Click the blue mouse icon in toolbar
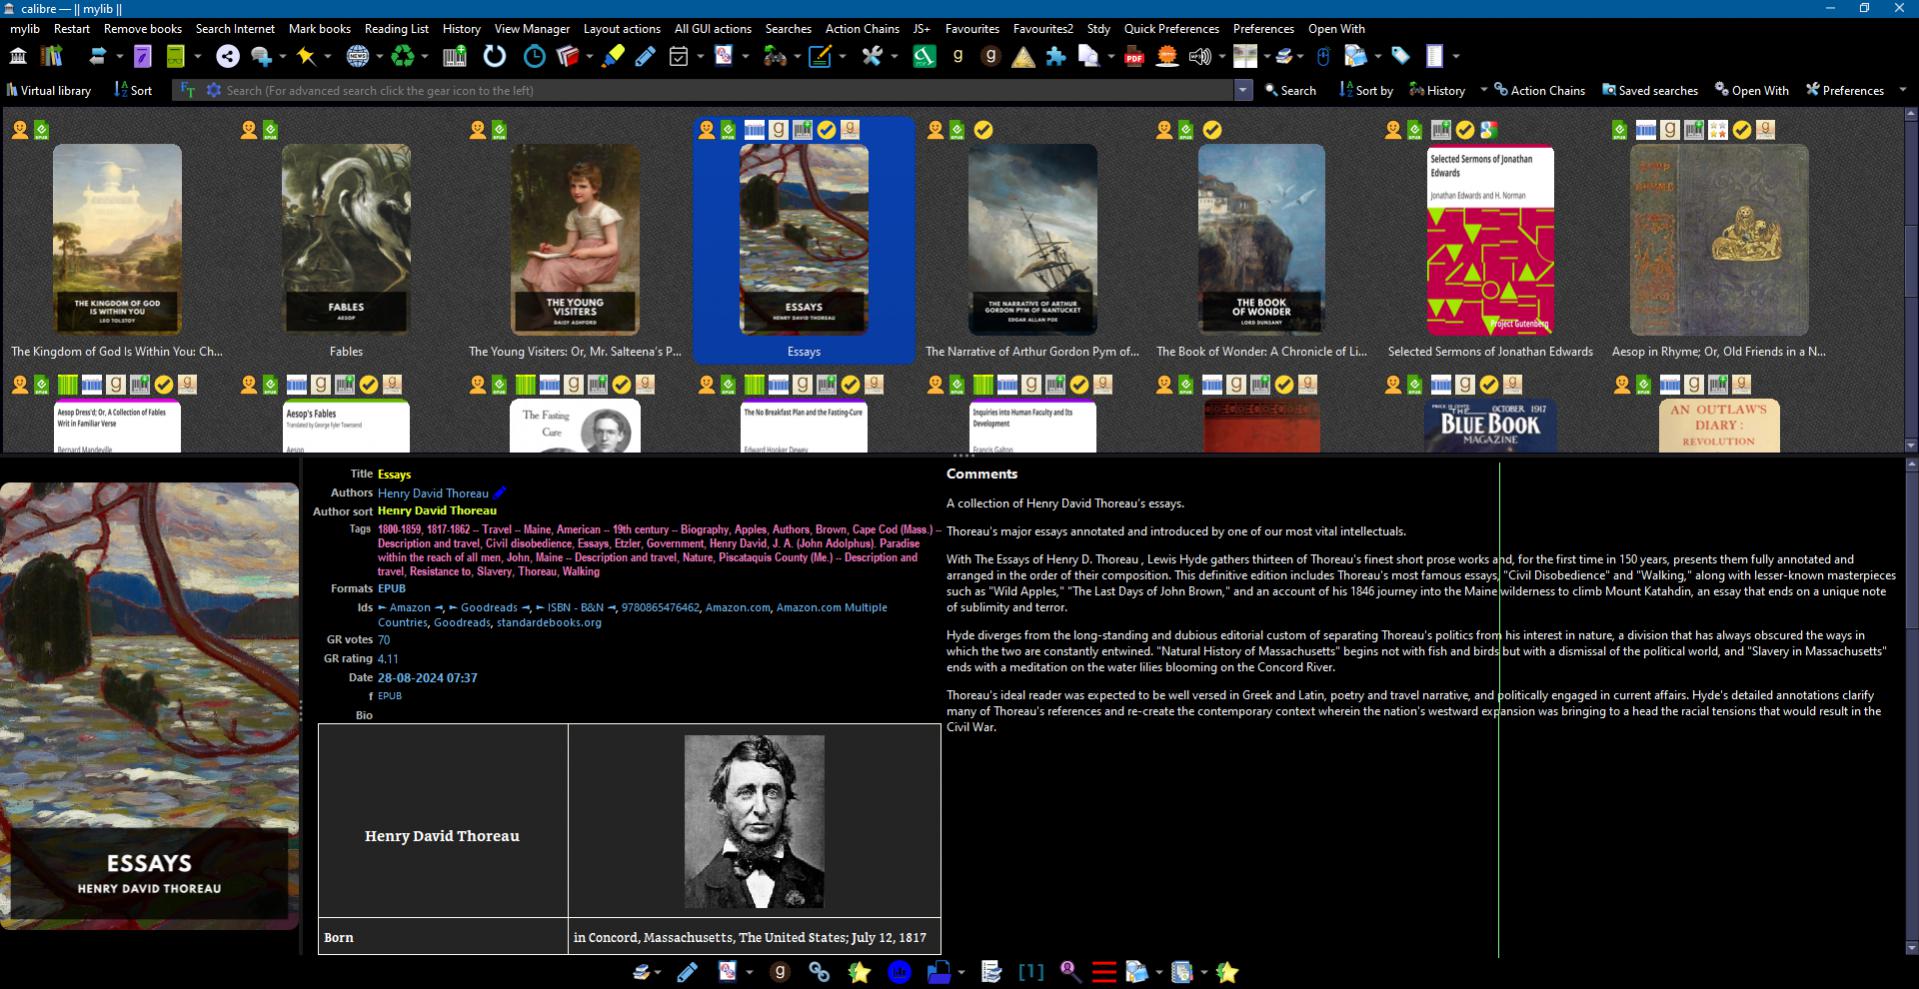The height and width of the screenshot is (989, 1919). (x=1323, y=57)
